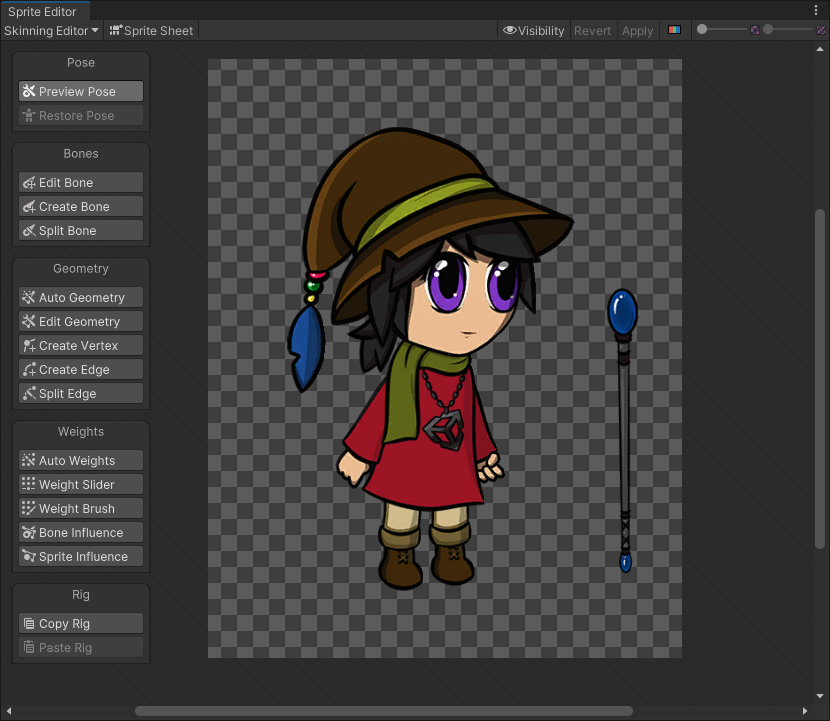The height and width of the screenshot is (721, 830).
Task: Choose the Split Bone tool
Action: (x=81, y=231)
